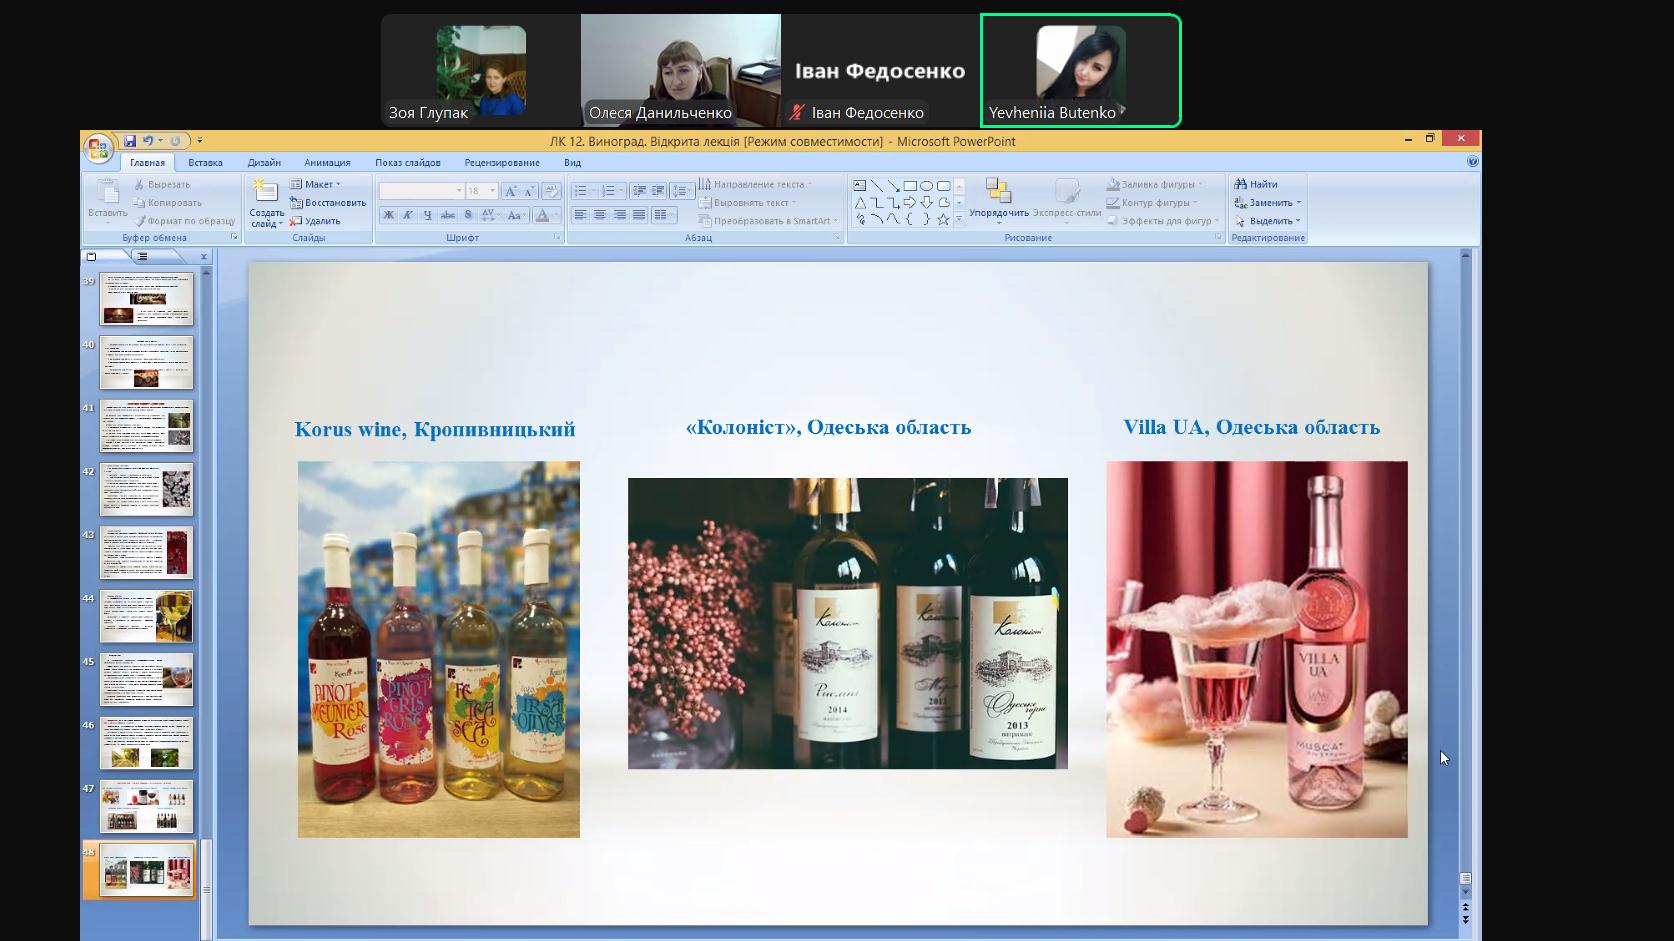Toggle italic (К) formatting
The image size is (1674, 941).
(408, 215)
